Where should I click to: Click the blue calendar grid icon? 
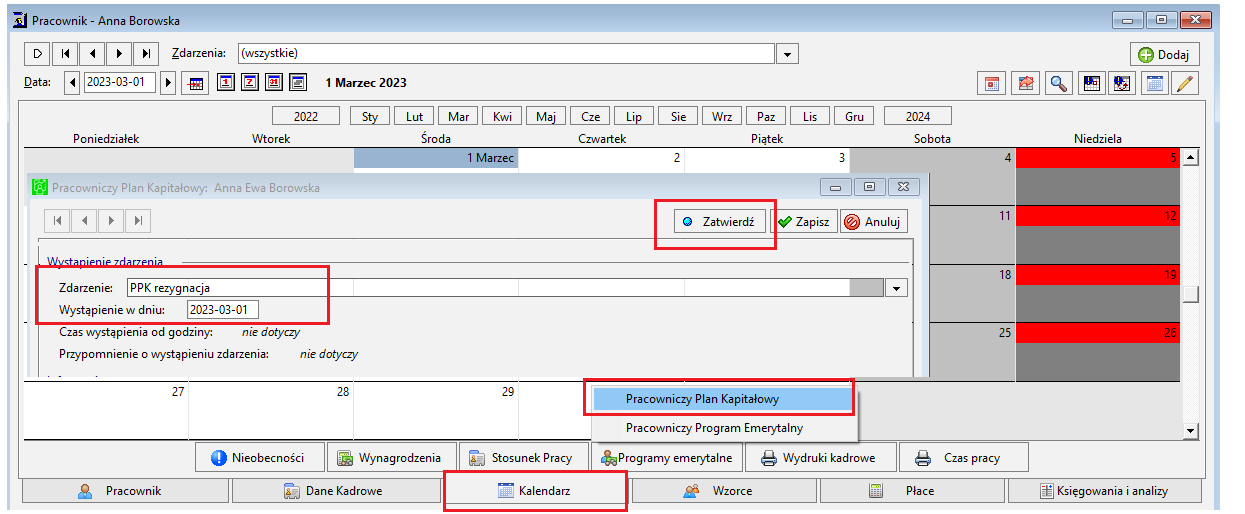pos(1156,84)
